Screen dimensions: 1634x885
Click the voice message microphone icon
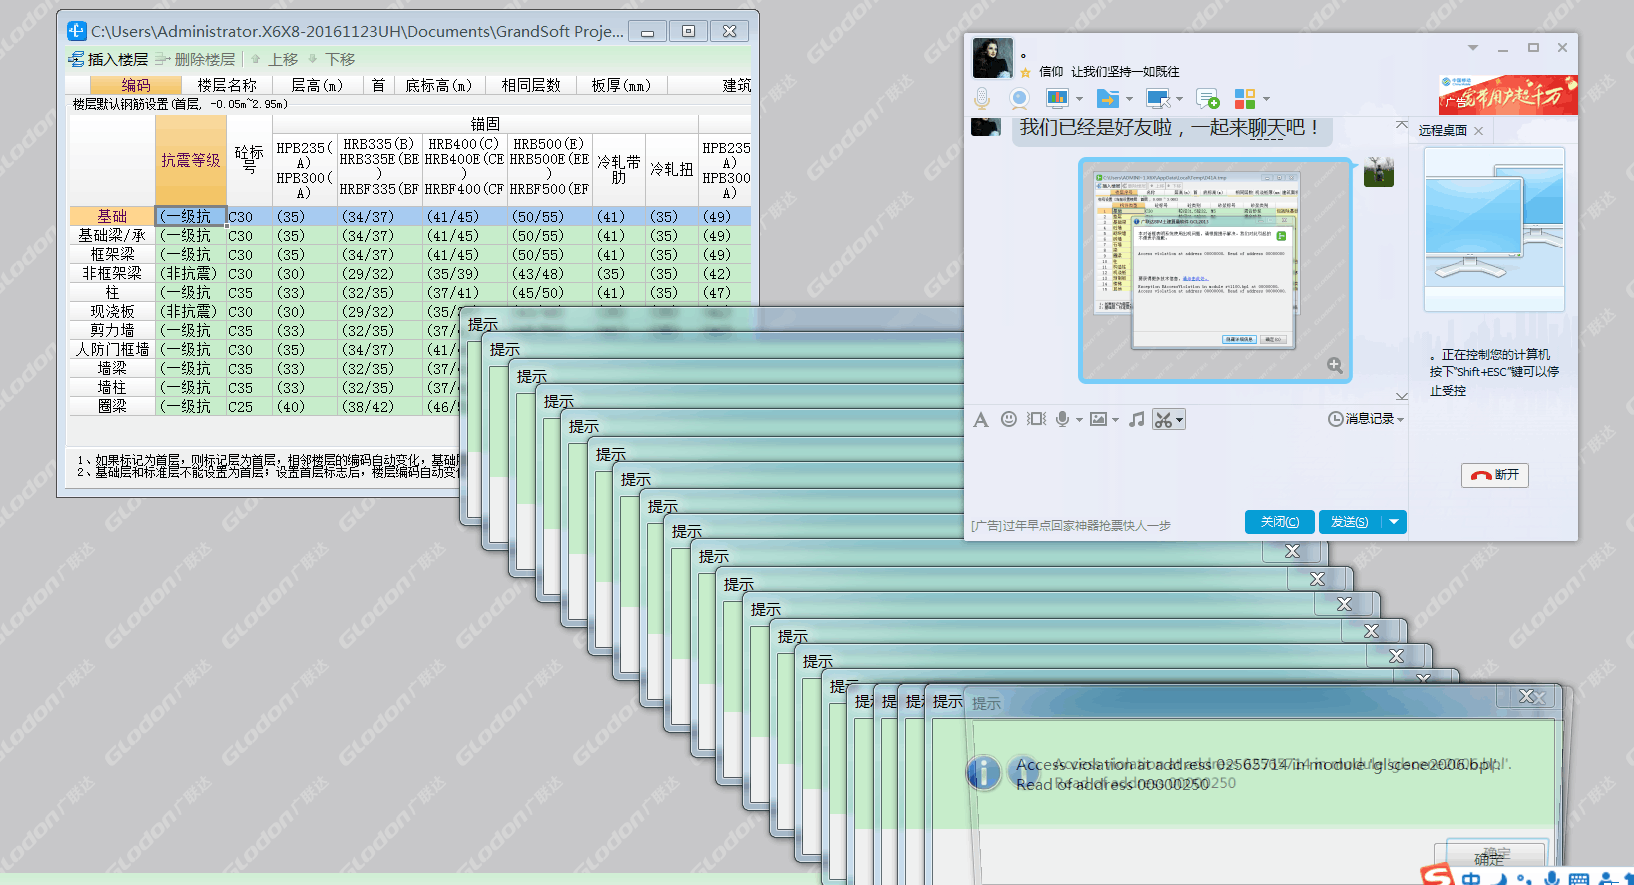coord(1062,419)
